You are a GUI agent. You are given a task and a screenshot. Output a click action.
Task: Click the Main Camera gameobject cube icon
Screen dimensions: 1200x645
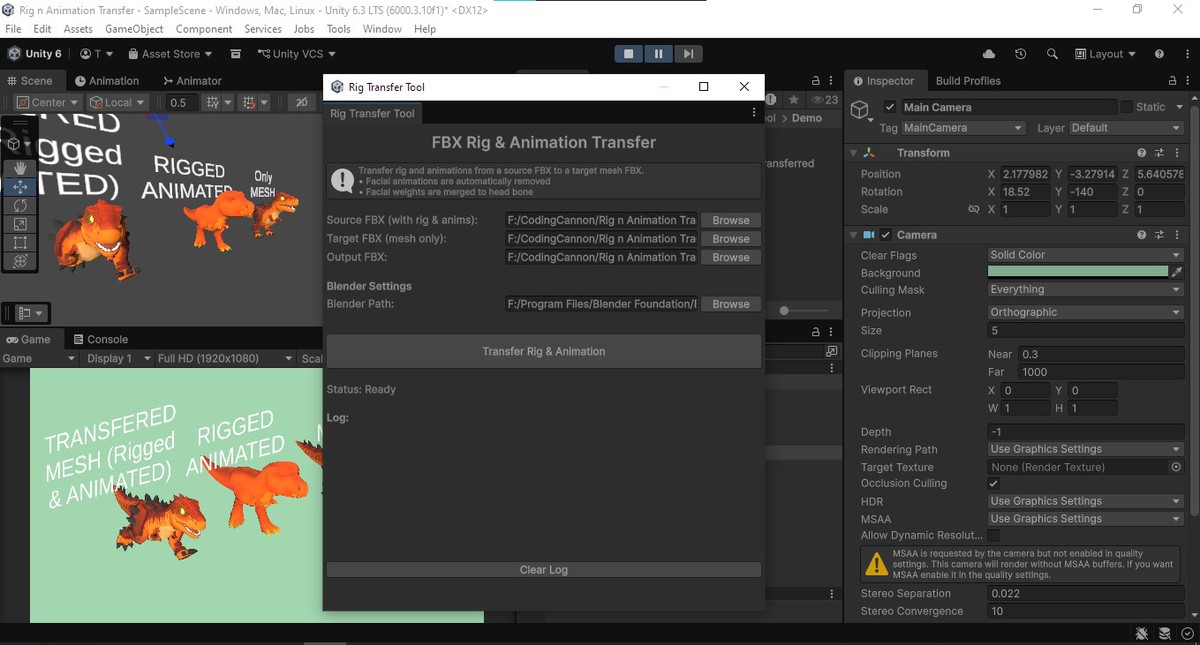(860, 110)
